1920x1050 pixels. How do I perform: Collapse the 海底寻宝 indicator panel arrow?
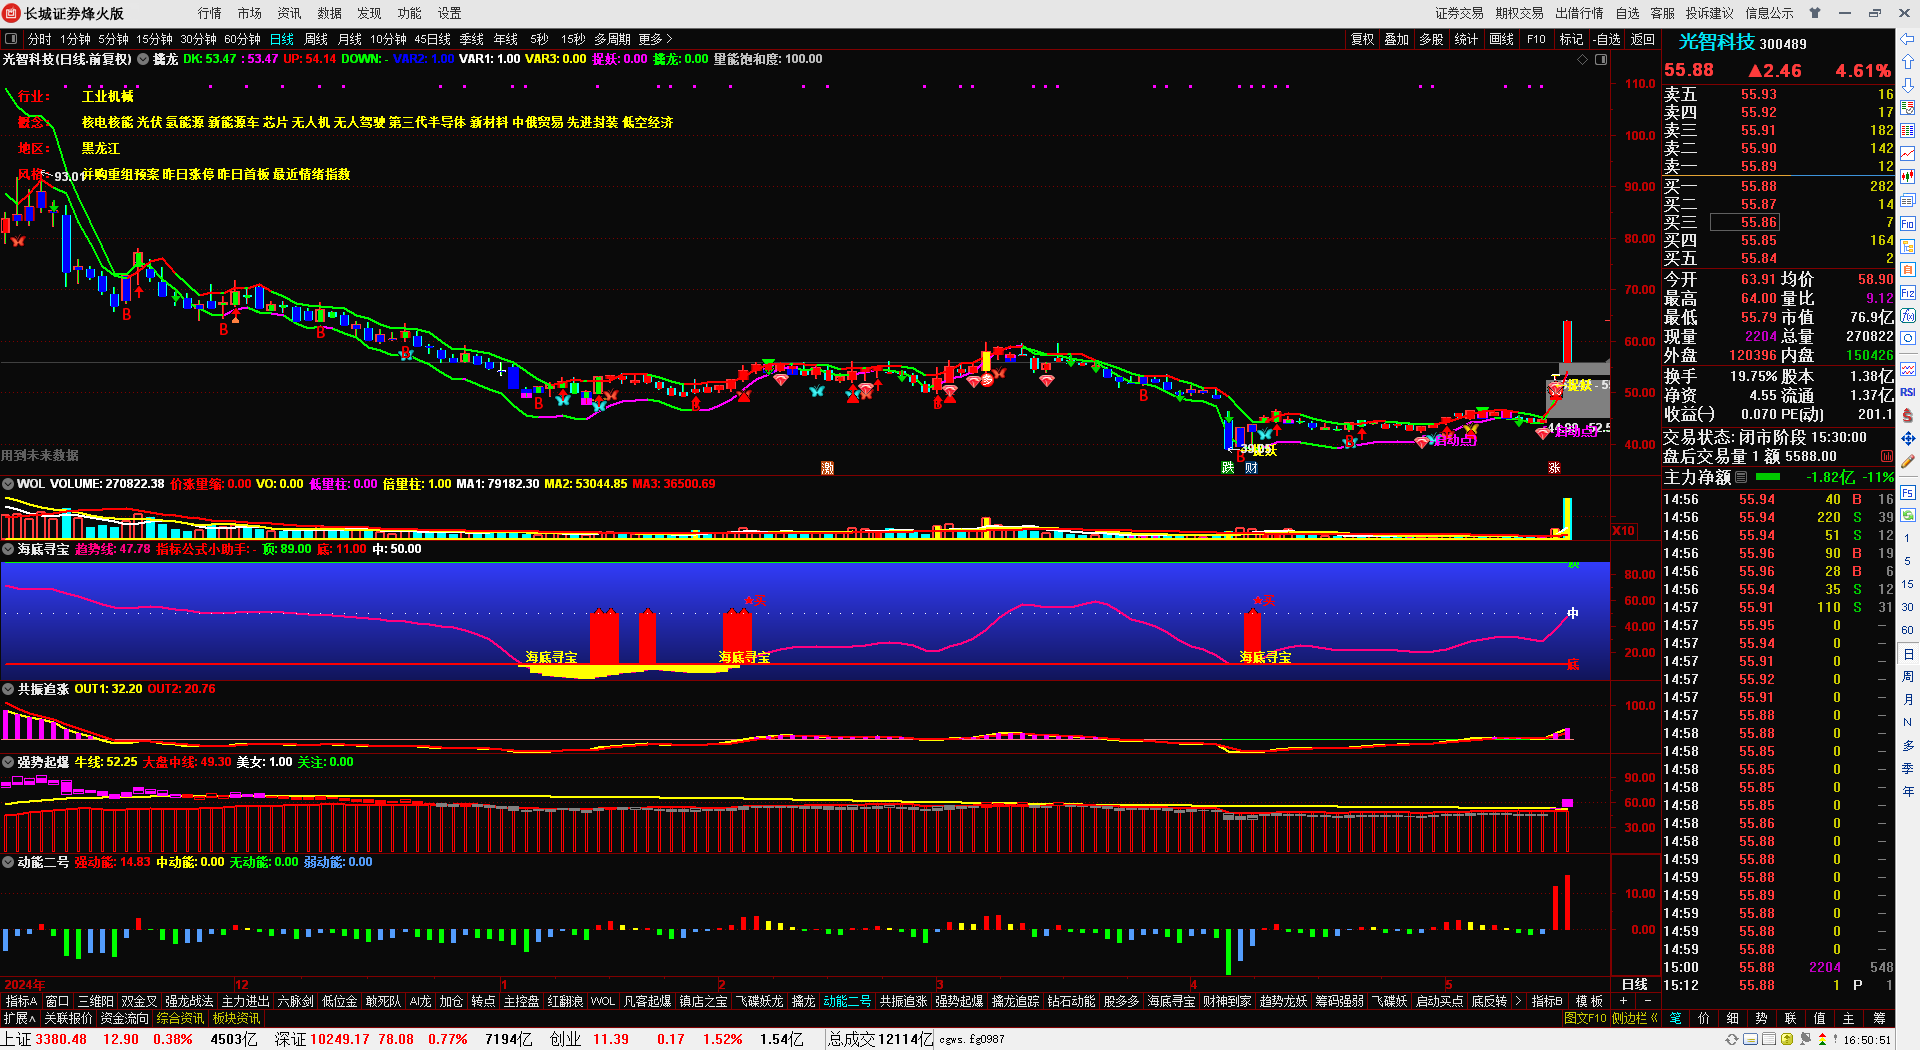click(x=8, y=549)
